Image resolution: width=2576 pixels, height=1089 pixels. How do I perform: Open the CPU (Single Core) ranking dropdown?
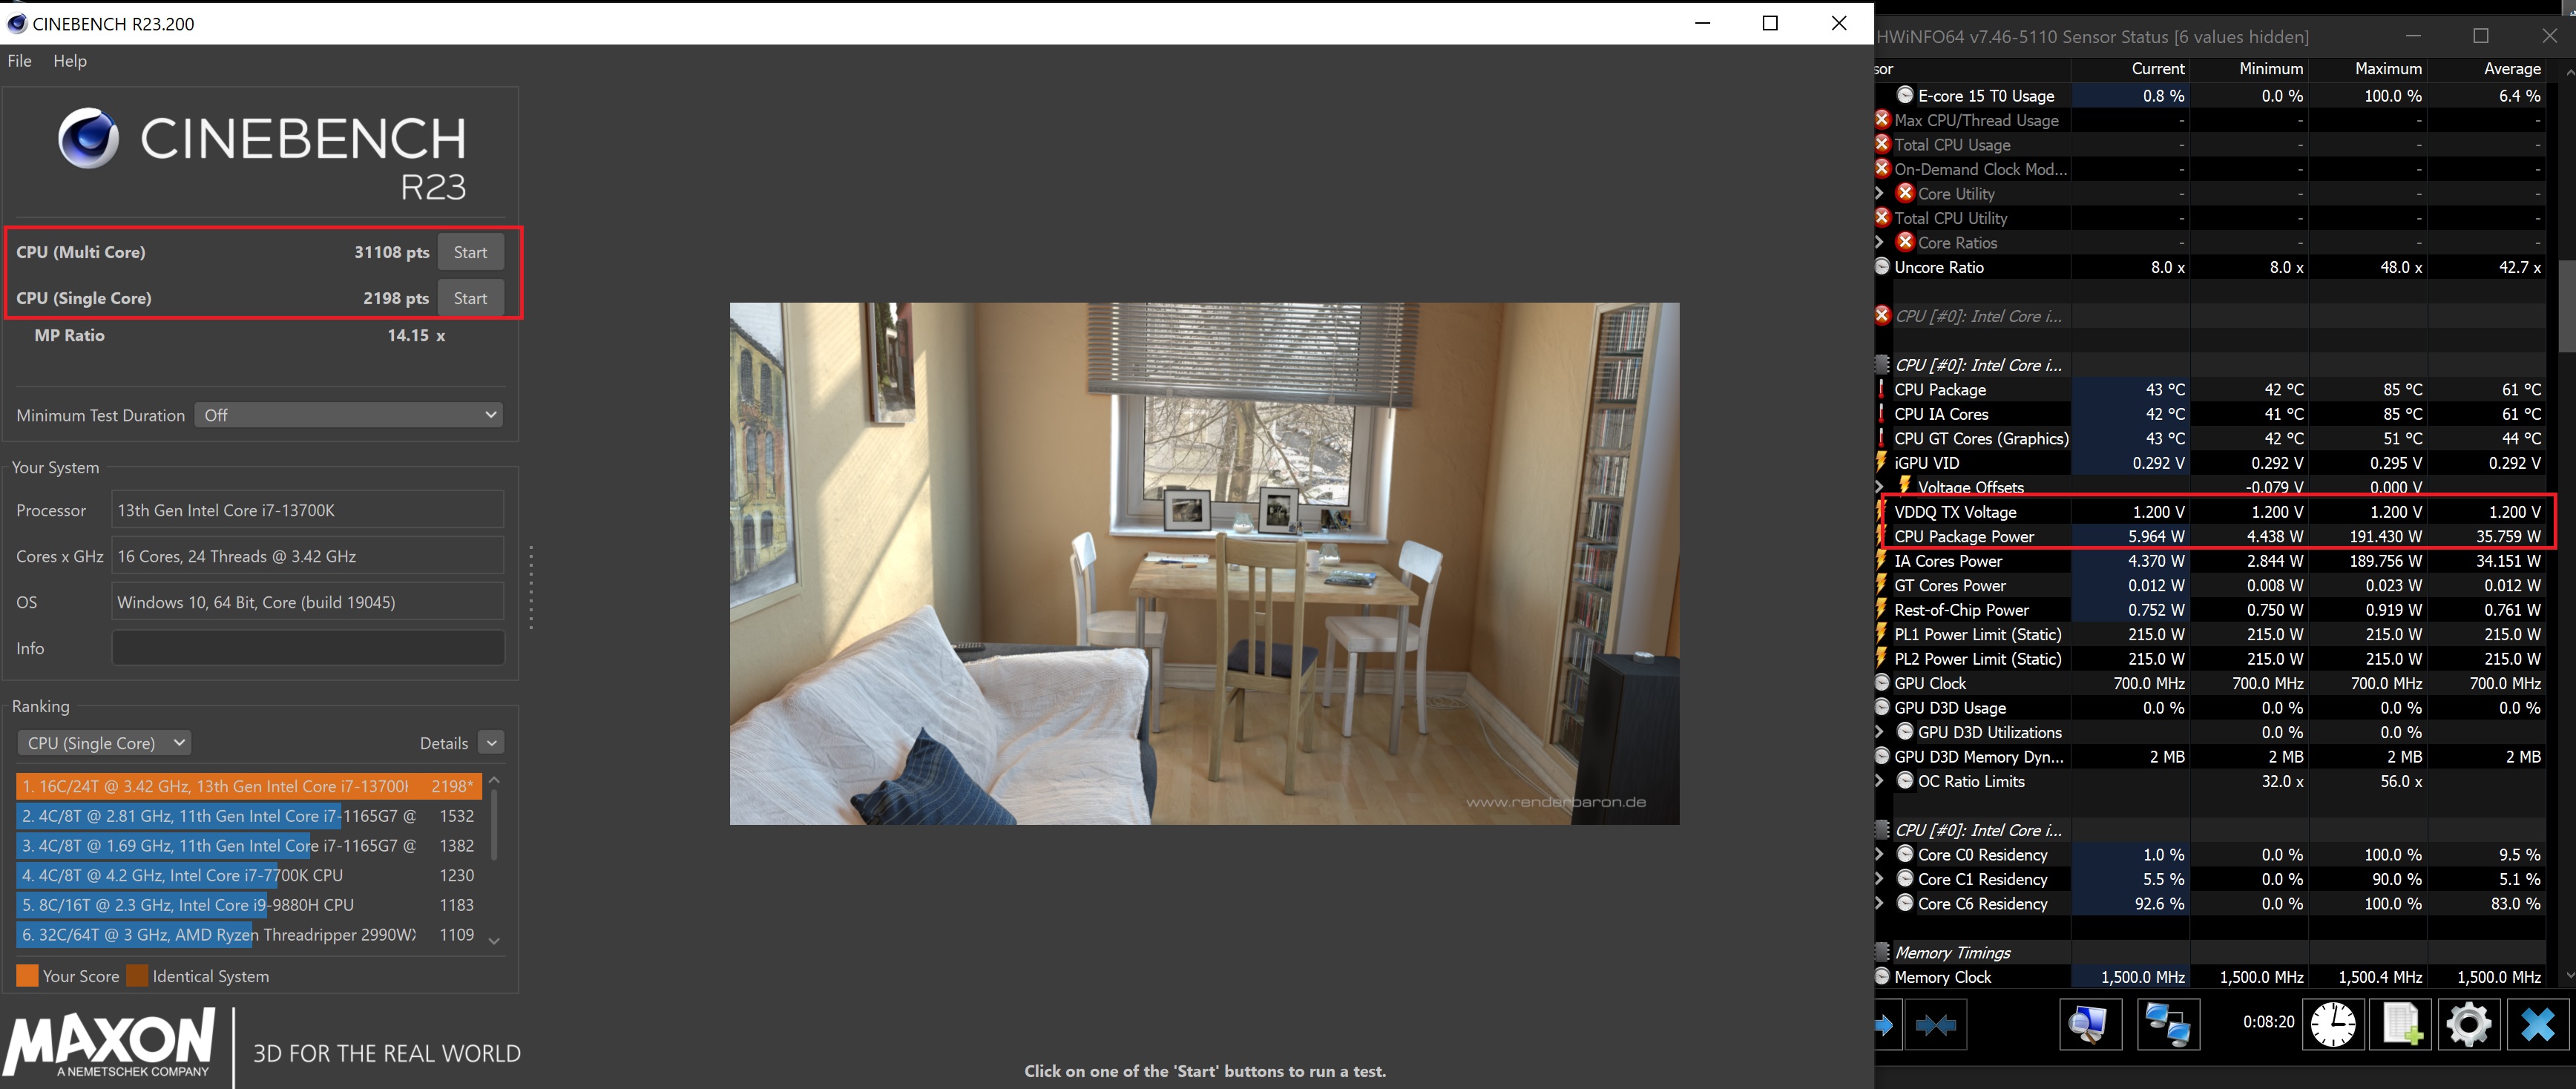point(105,743)
